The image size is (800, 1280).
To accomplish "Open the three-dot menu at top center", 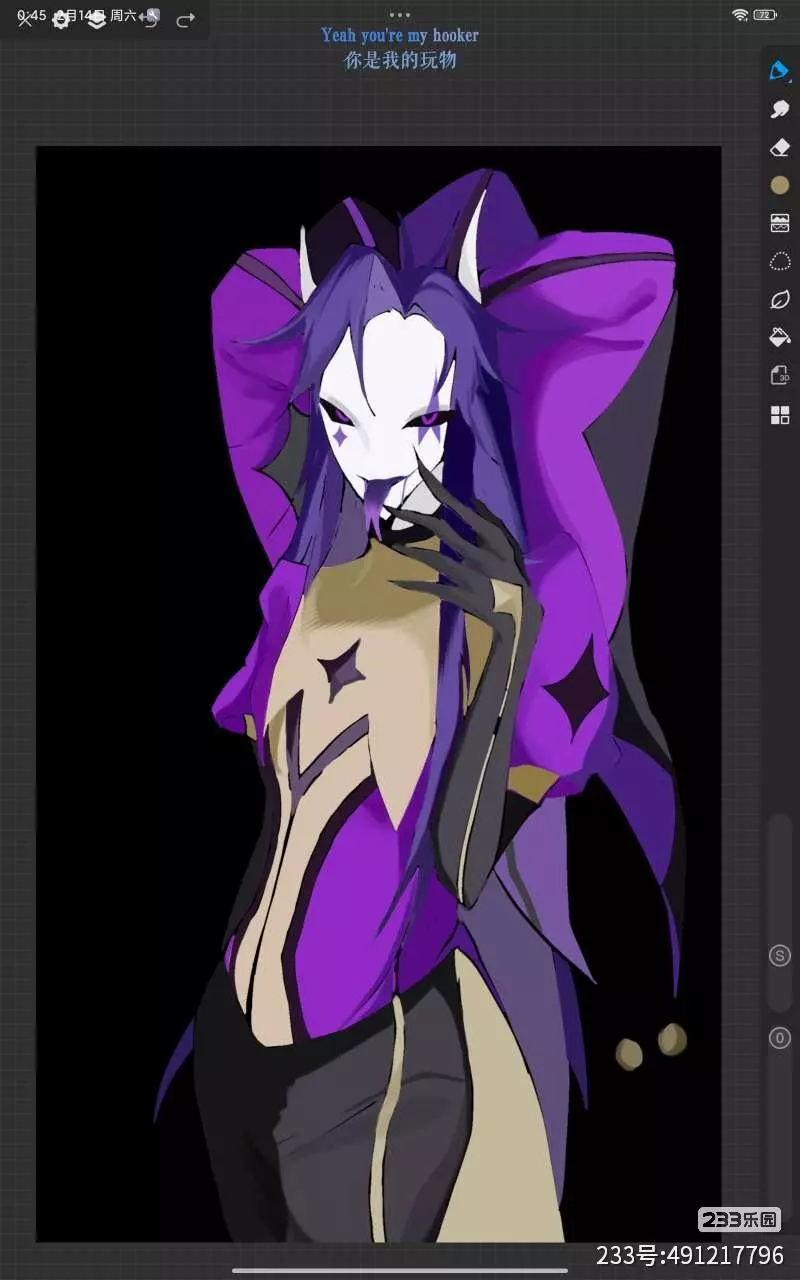I will coord(400,15).
